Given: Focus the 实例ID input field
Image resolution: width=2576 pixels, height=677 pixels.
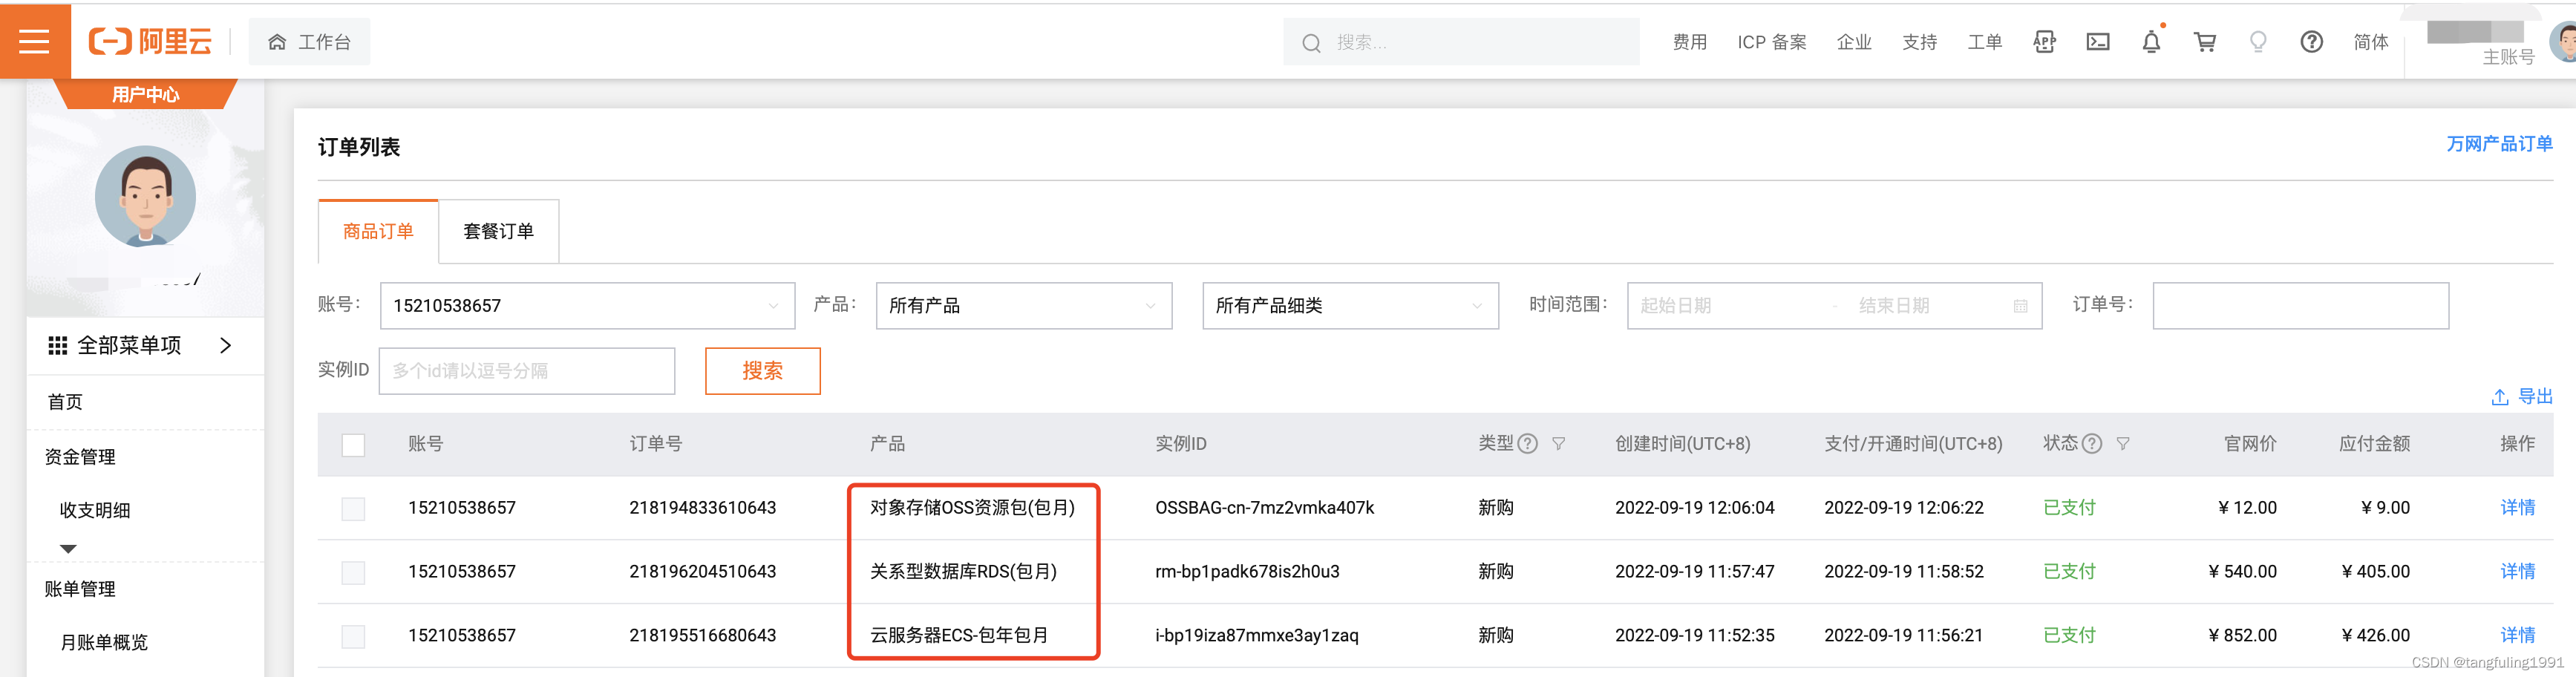Looking at the screenshot, I should click(x=526, y=370).
